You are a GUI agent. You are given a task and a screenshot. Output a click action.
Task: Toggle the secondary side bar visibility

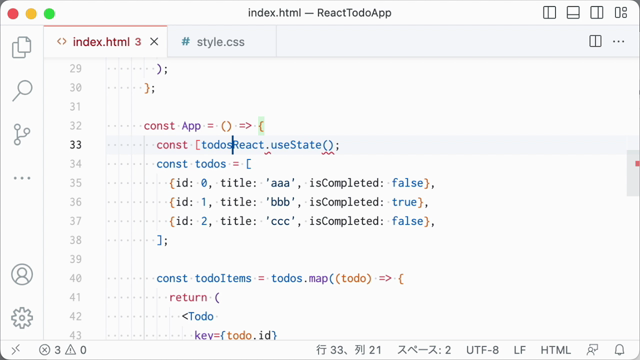point(597,13)
